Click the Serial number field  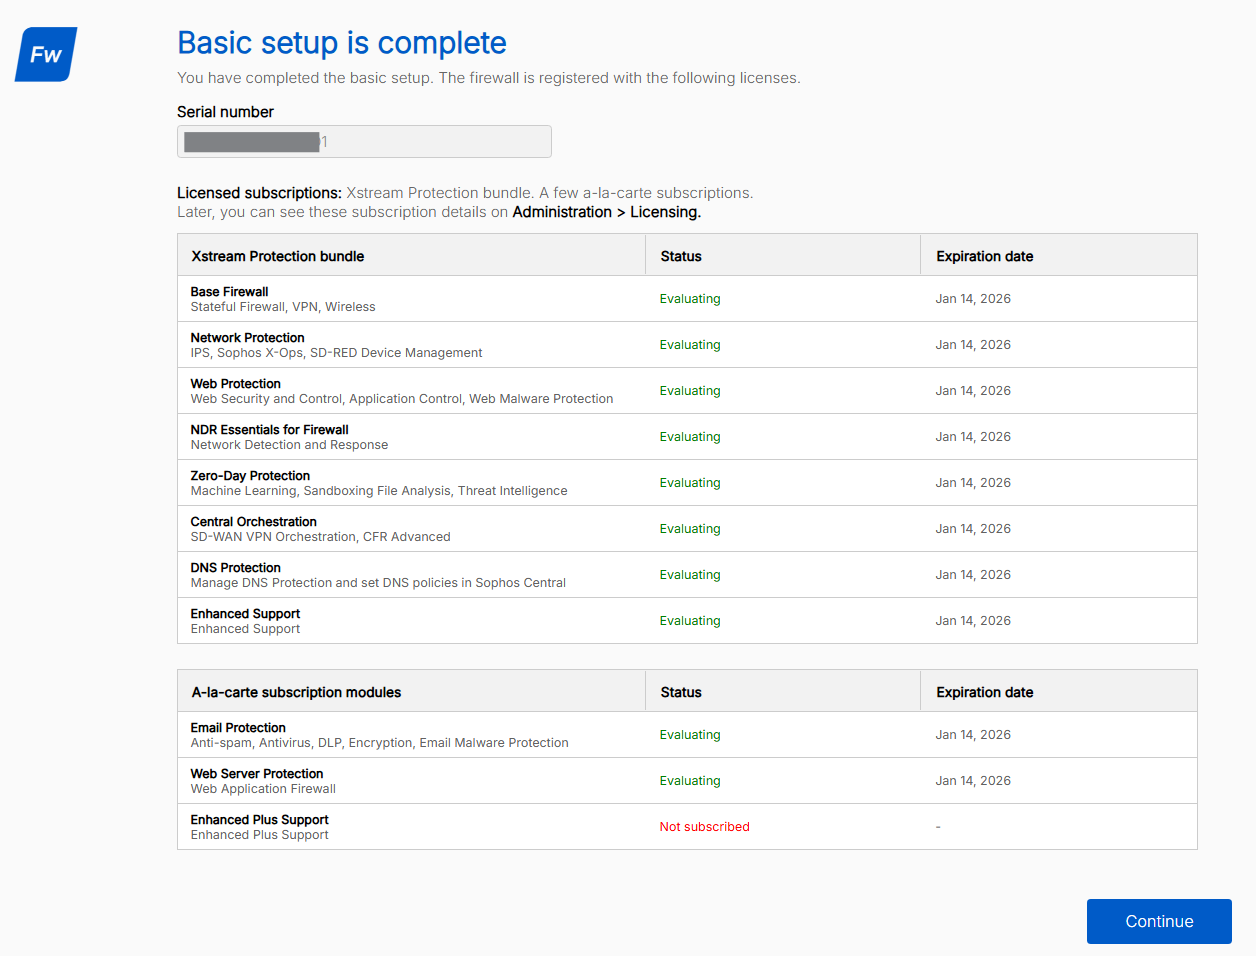click(364, 141)
